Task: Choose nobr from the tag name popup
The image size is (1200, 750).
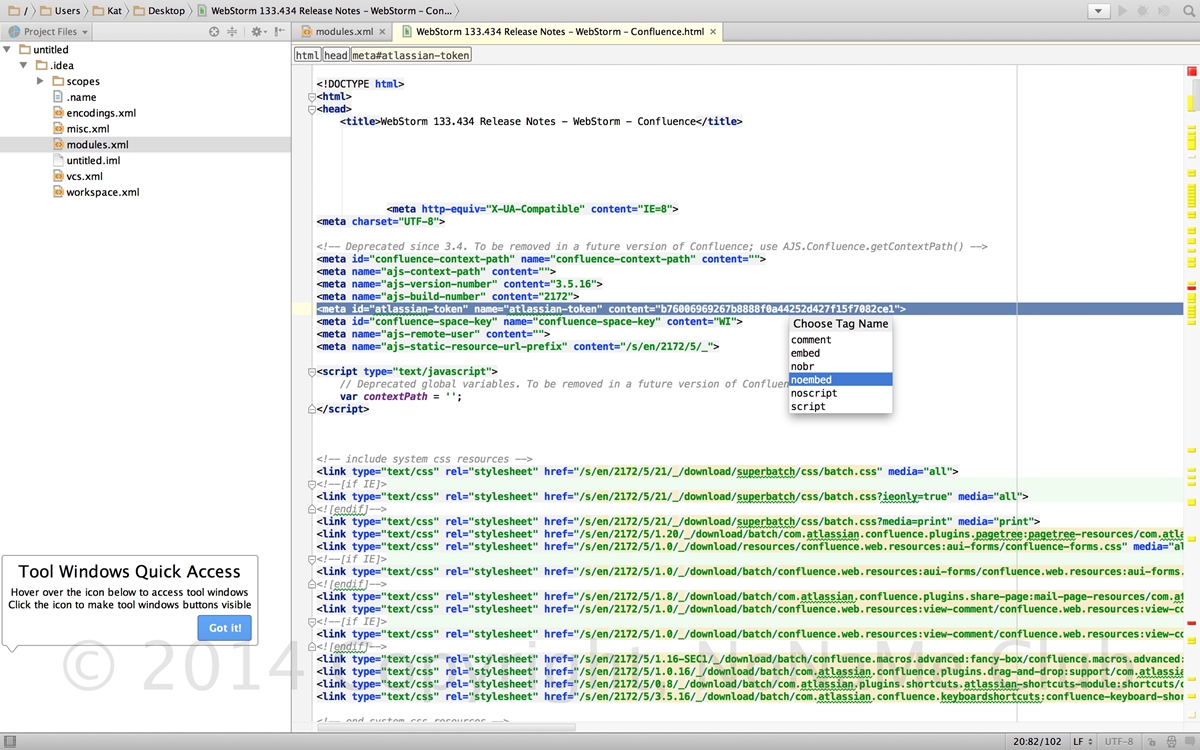Action: pyautogui.click(x=840, y=367)
